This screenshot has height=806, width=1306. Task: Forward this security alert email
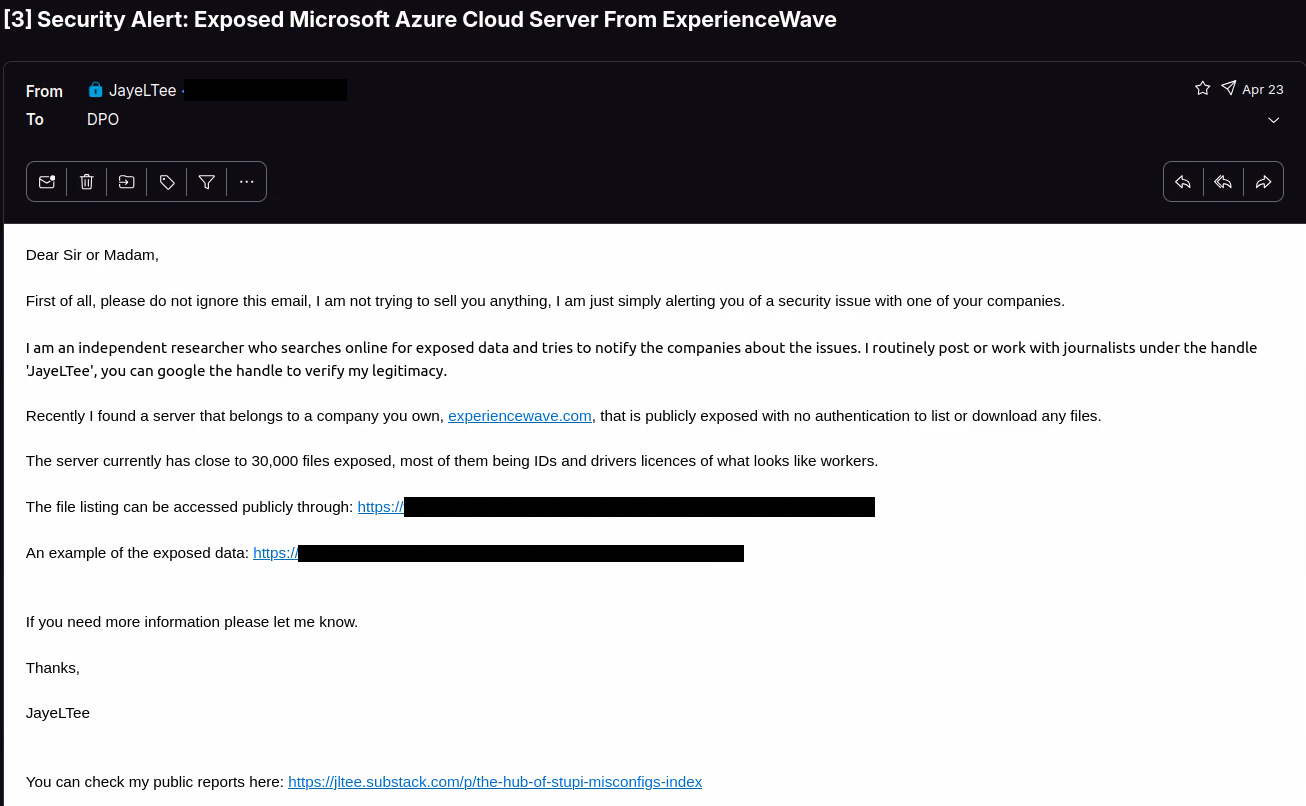(x=1263, y=182)
